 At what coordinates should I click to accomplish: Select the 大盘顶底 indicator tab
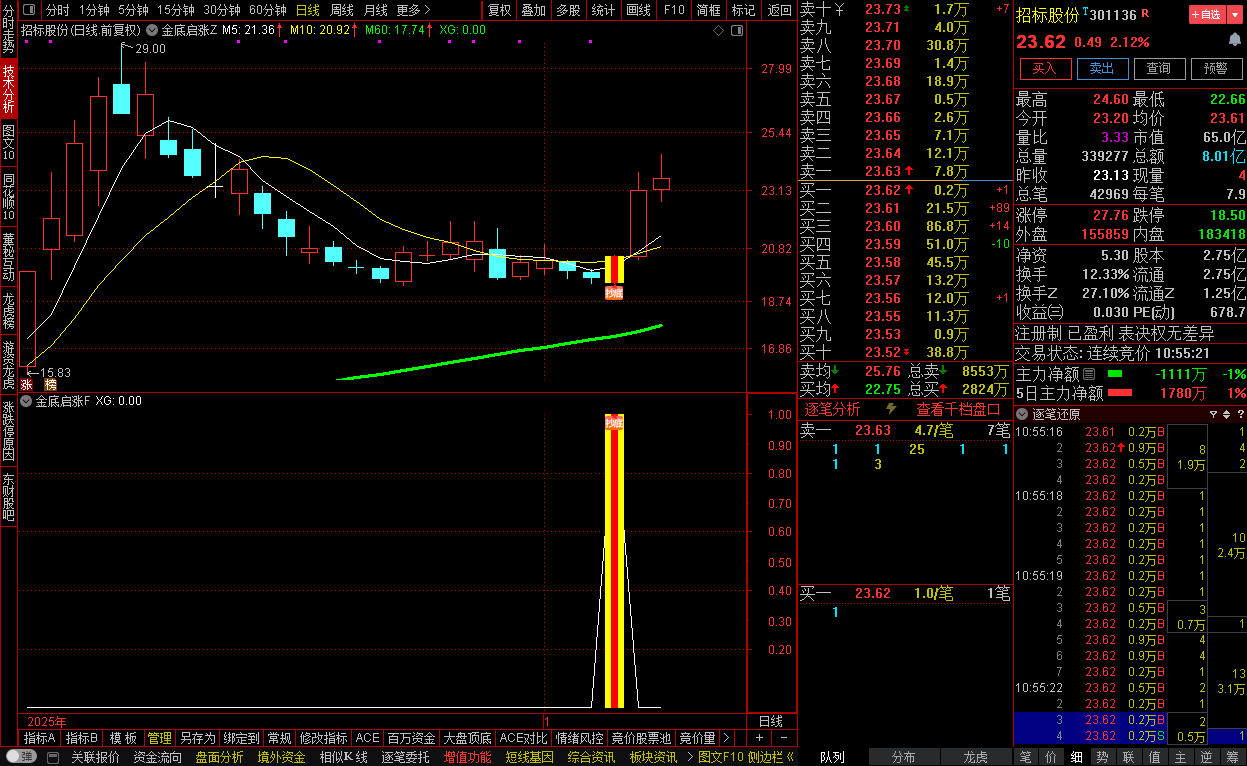pos(468,738)
